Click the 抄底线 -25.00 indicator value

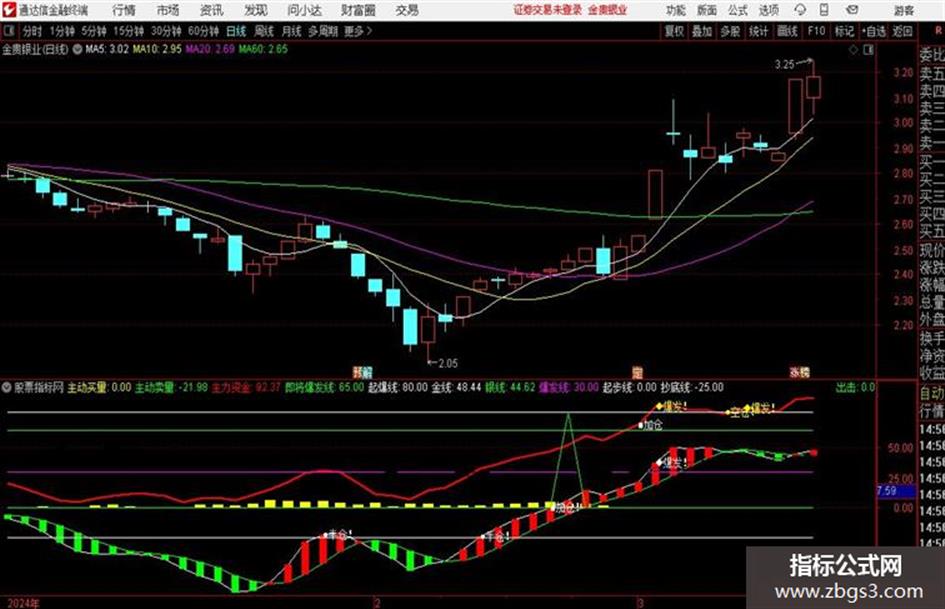point(692,387)
